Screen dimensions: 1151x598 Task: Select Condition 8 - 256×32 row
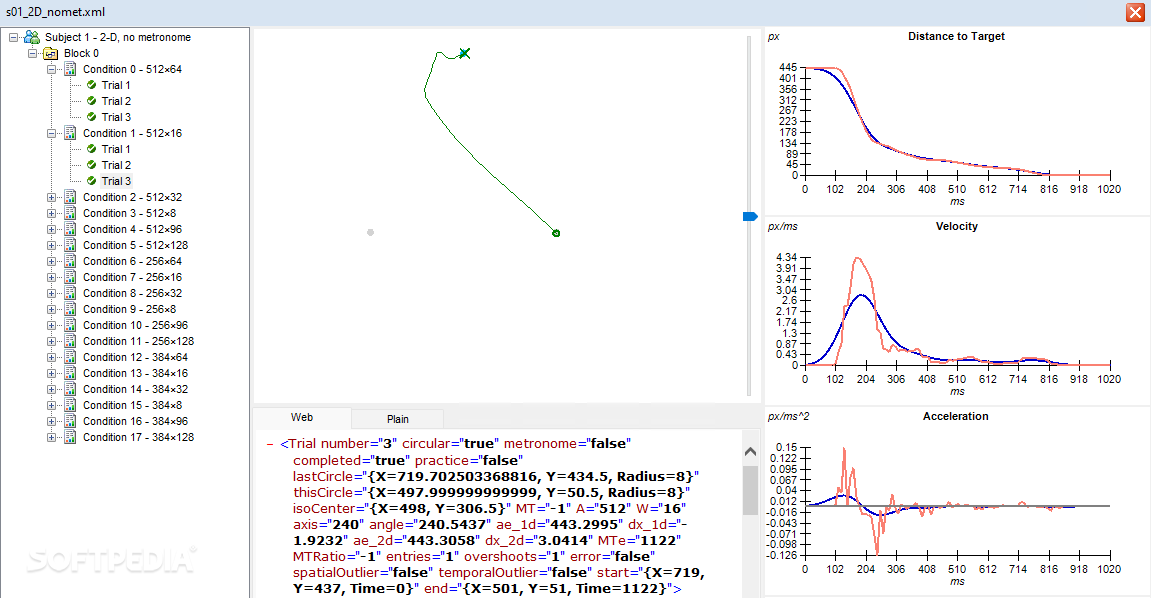(132, 293)
